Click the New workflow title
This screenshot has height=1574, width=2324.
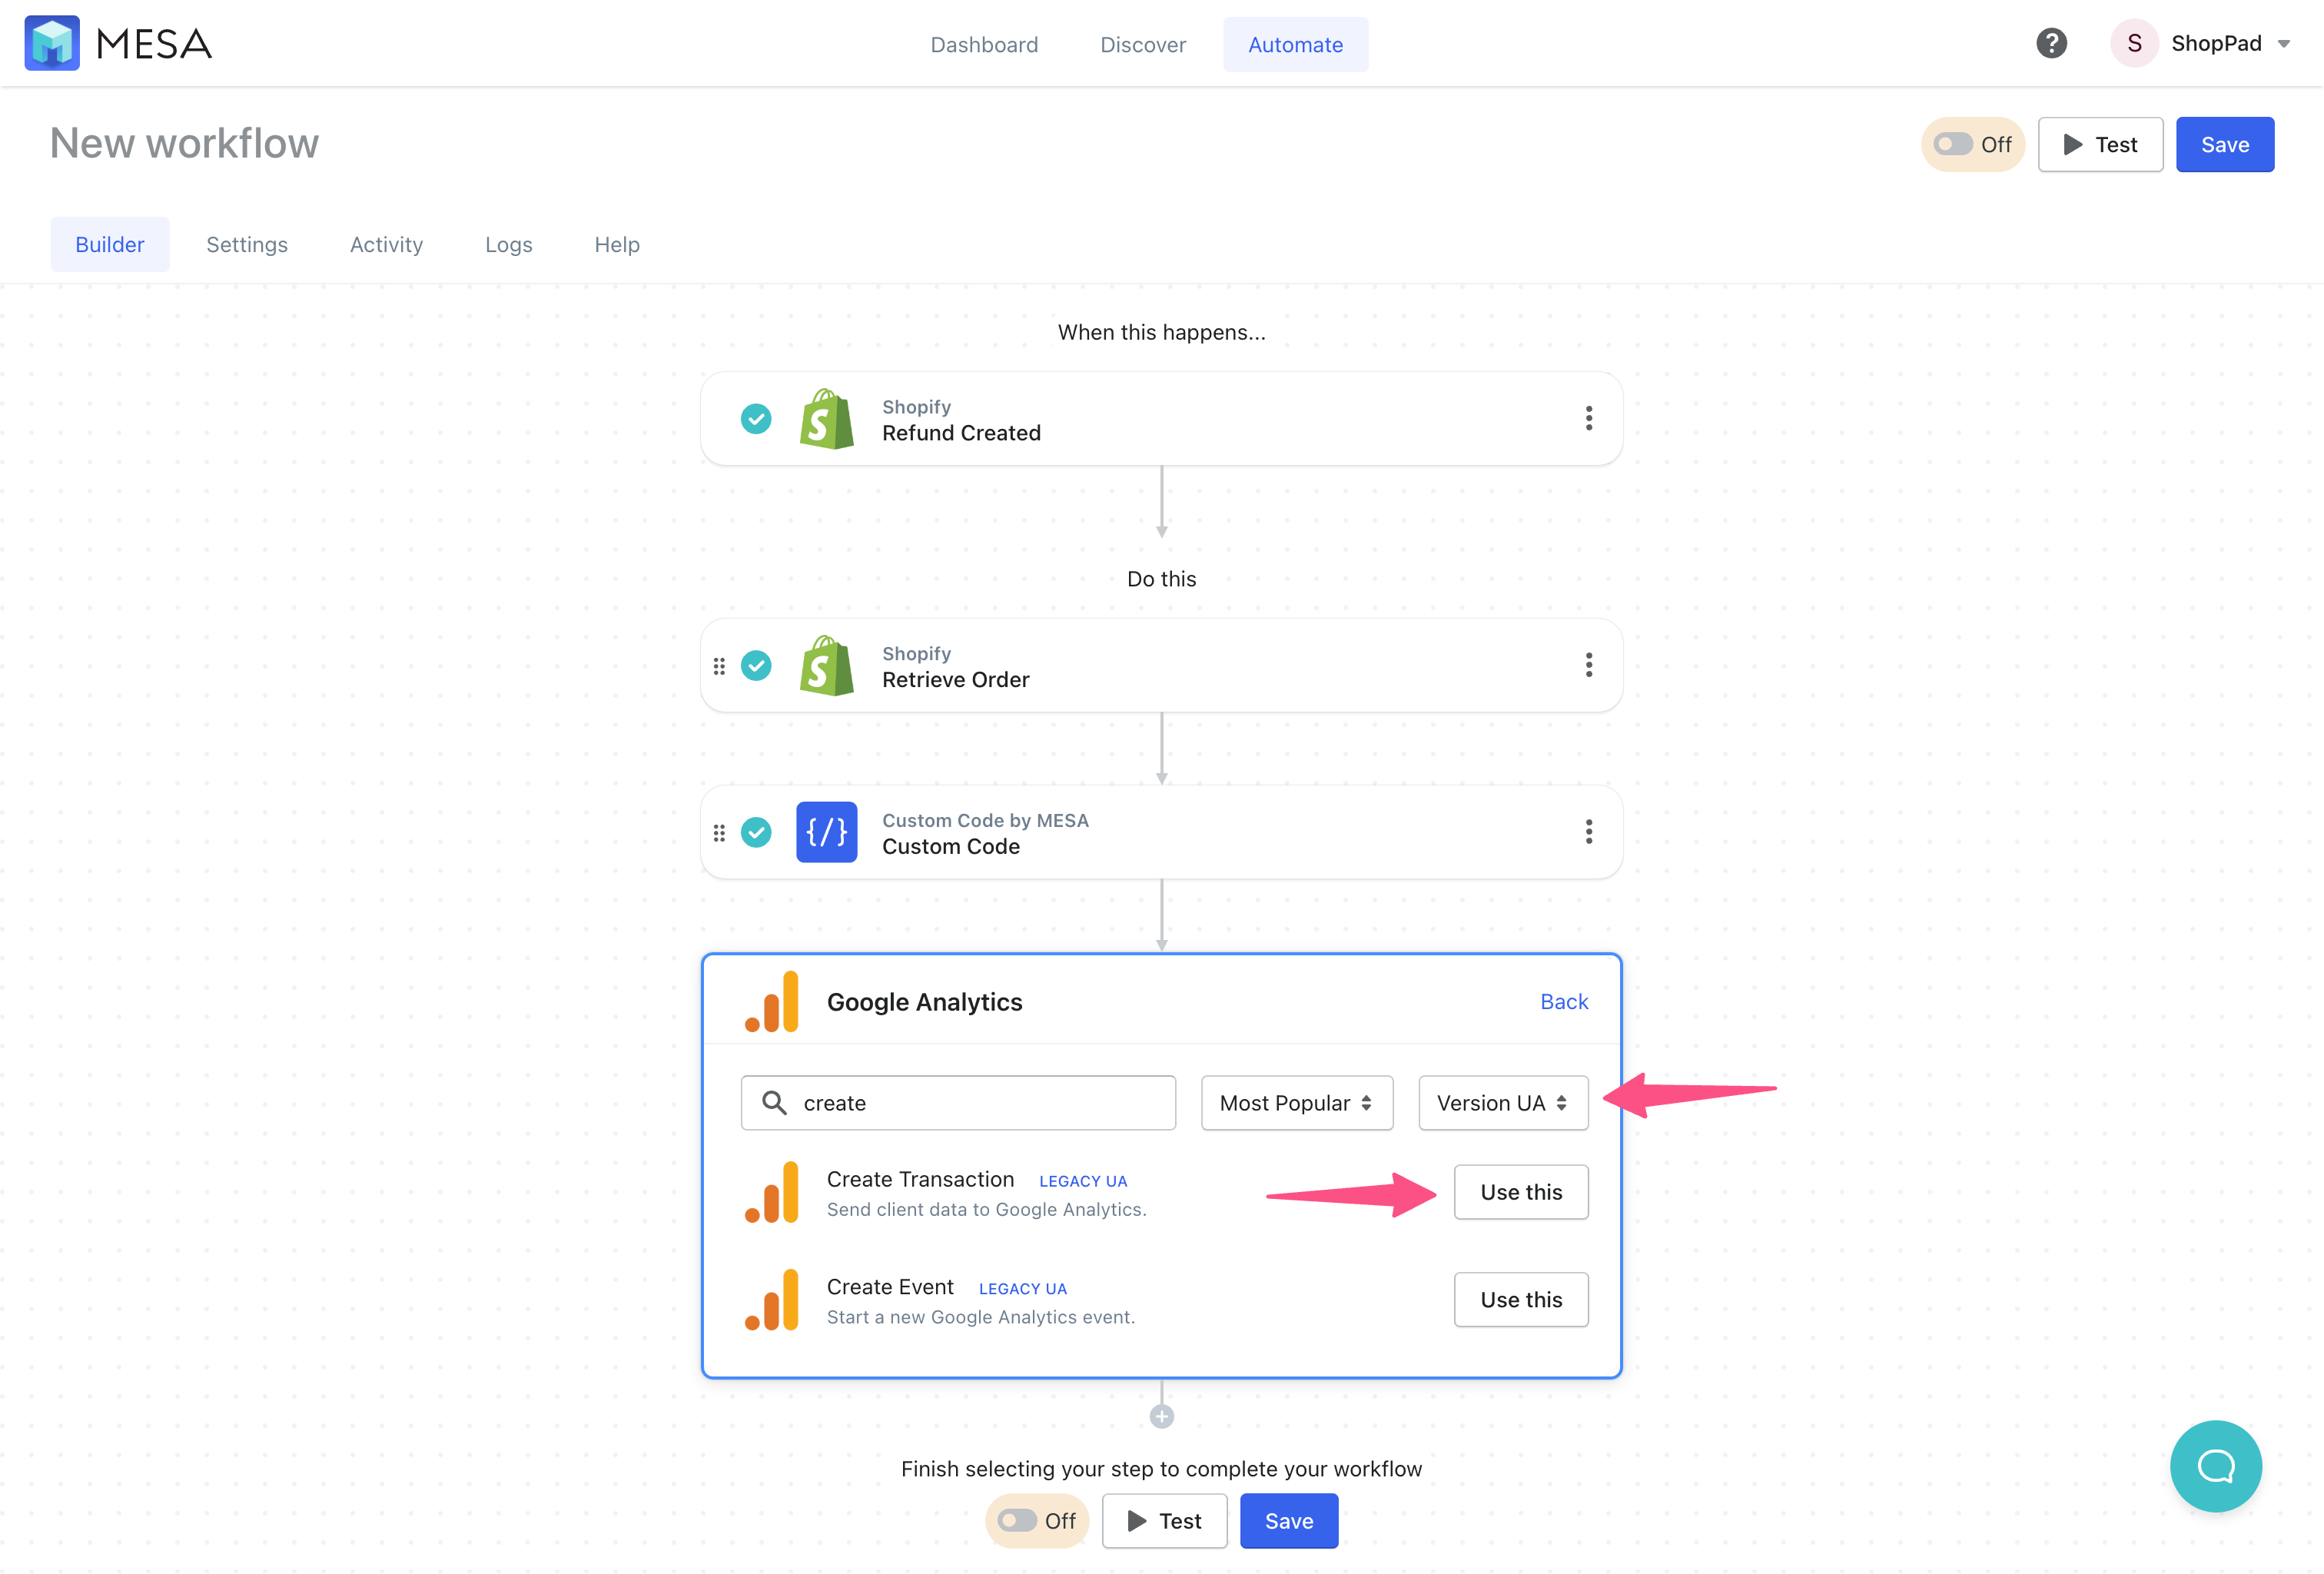pyautogui.click(x=184, y=143)
